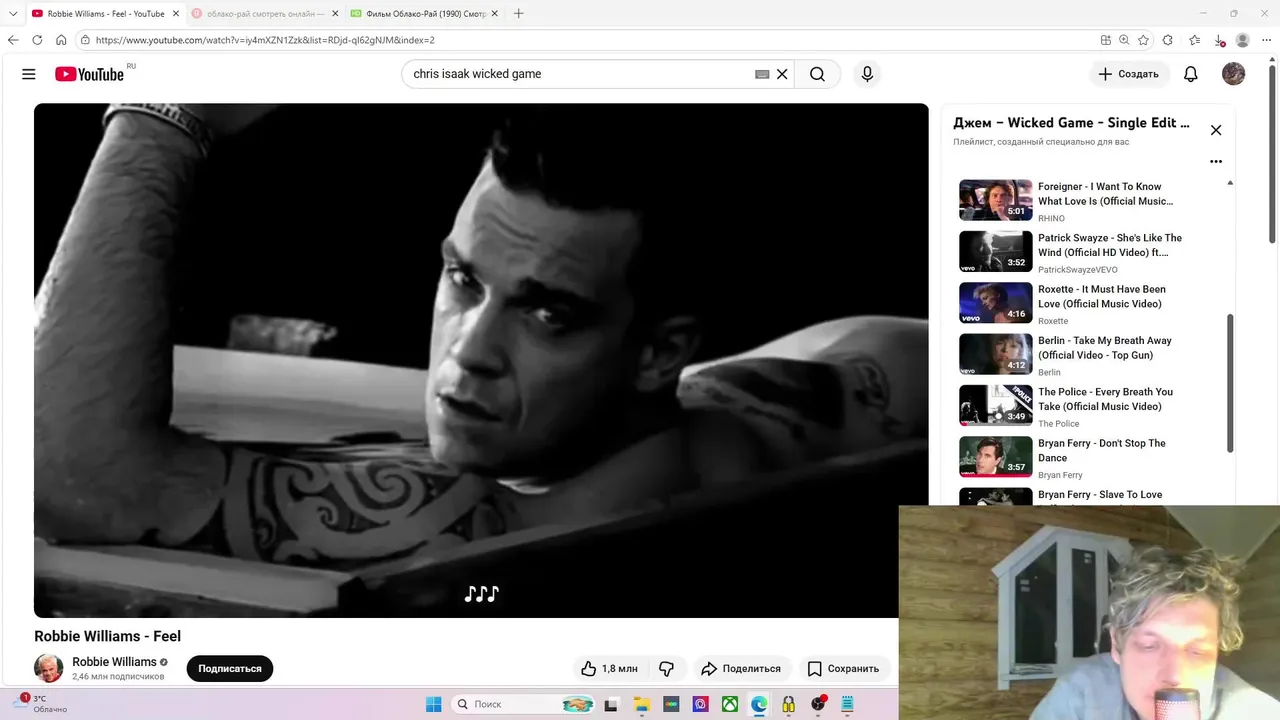
Task: Click the browser back arrow
Action: pyautogui.click(x=13, y=40)
